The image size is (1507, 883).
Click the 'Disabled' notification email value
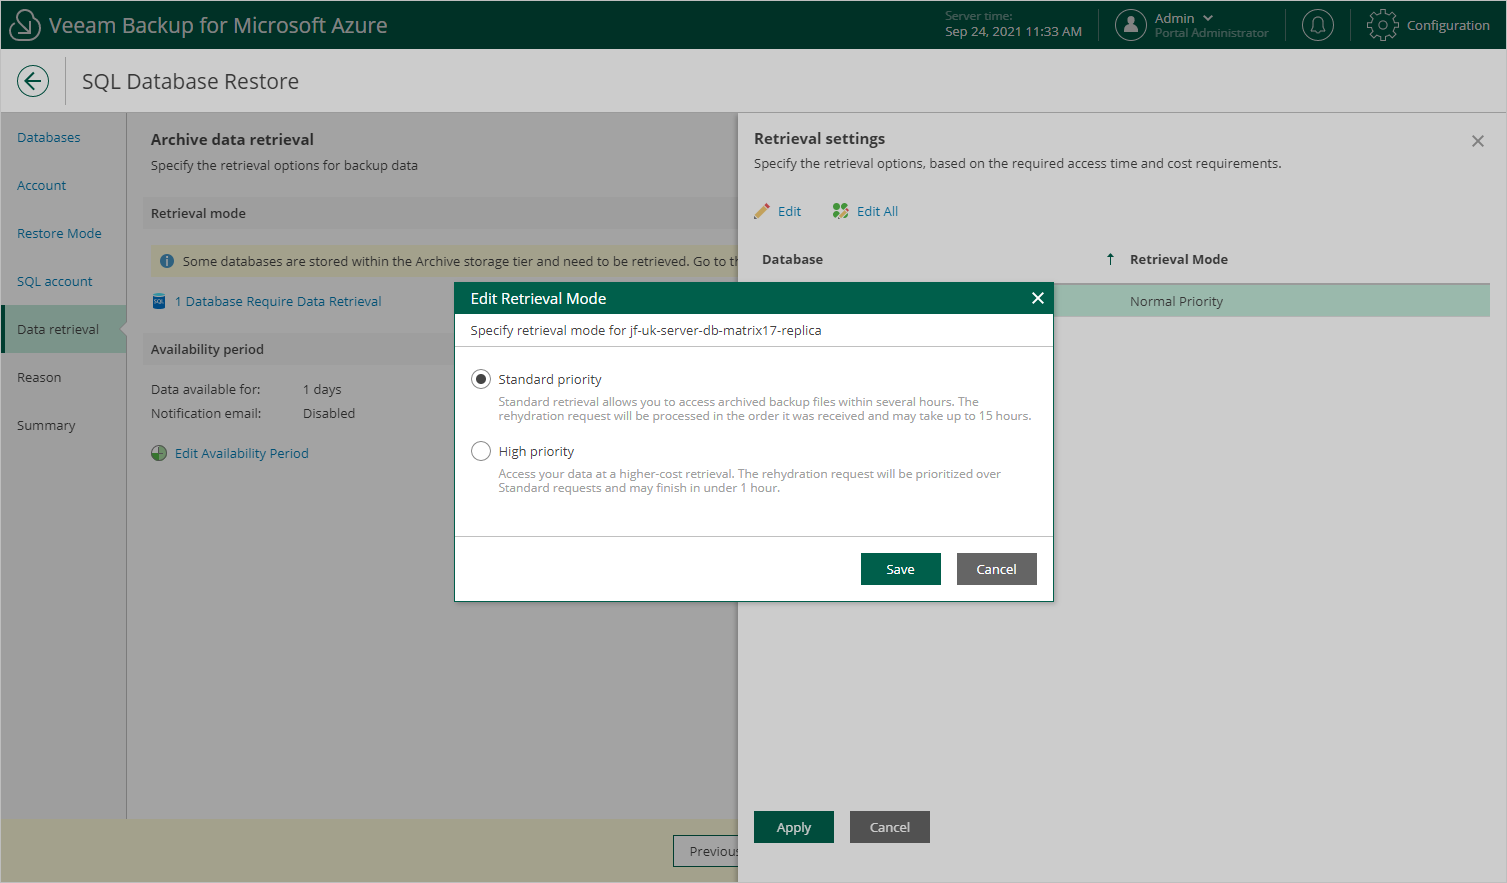click(x=329, y=413)
